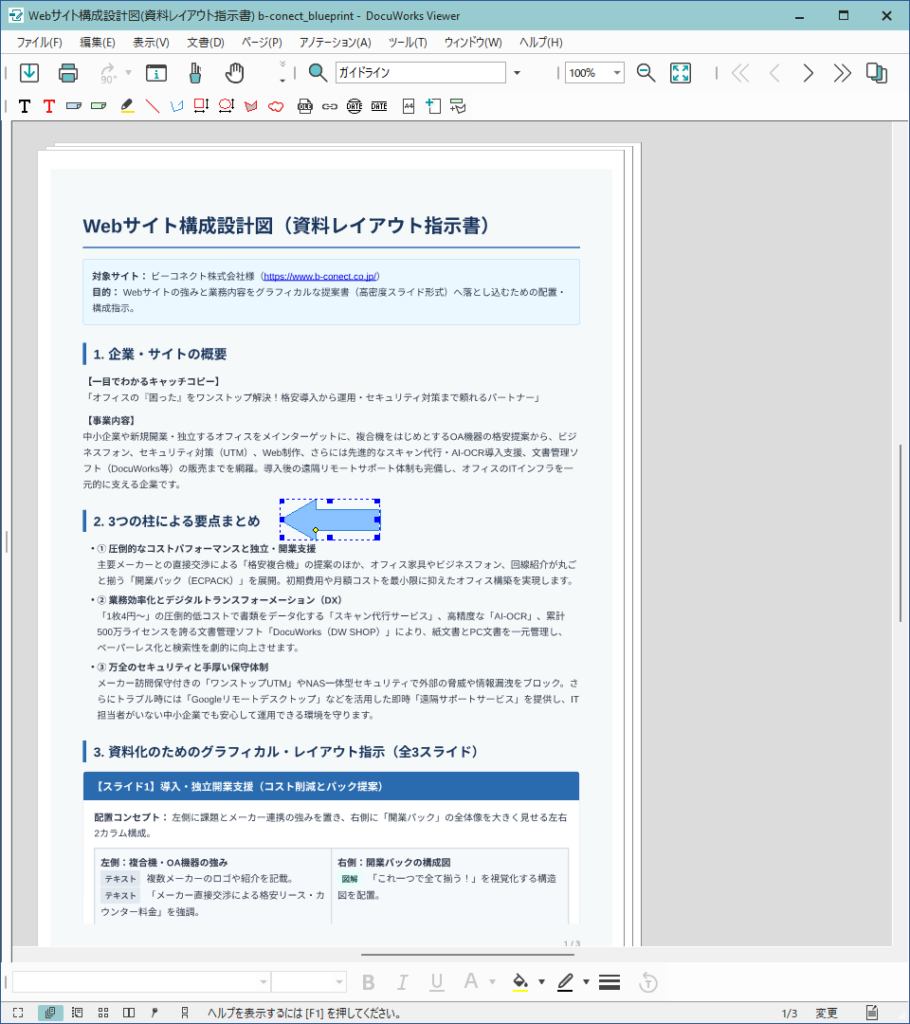Open the rotate 90° dropdown arrow

click(x=128, y=72)
